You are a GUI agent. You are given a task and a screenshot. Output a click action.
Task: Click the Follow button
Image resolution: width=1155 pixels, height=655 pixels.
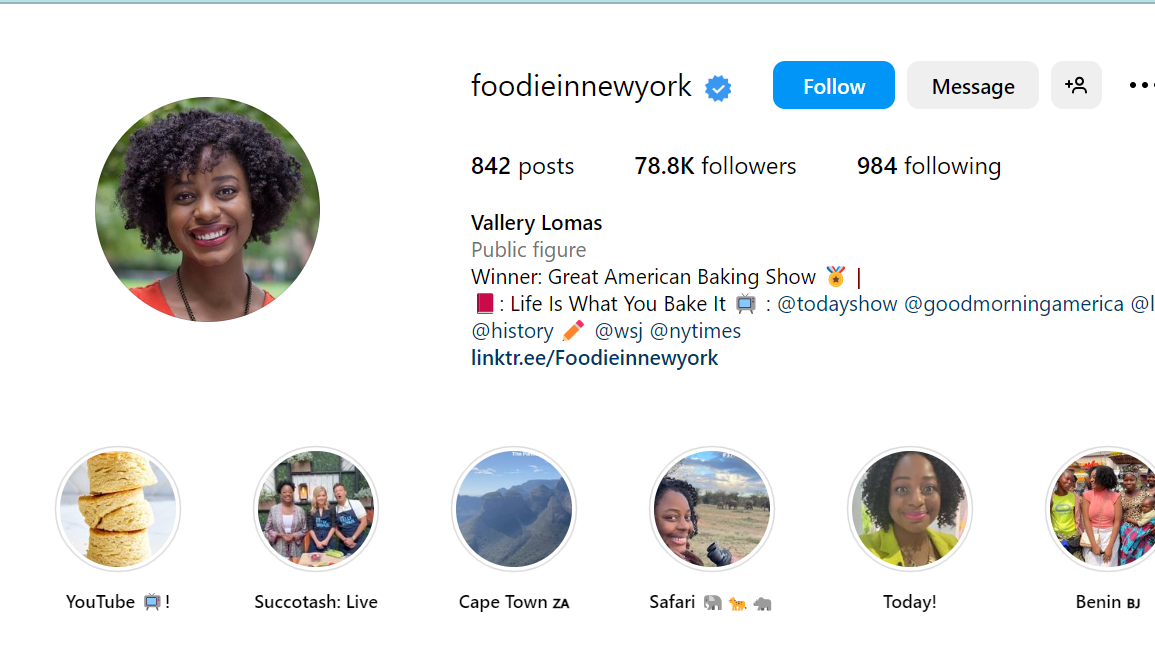(833, 86)
